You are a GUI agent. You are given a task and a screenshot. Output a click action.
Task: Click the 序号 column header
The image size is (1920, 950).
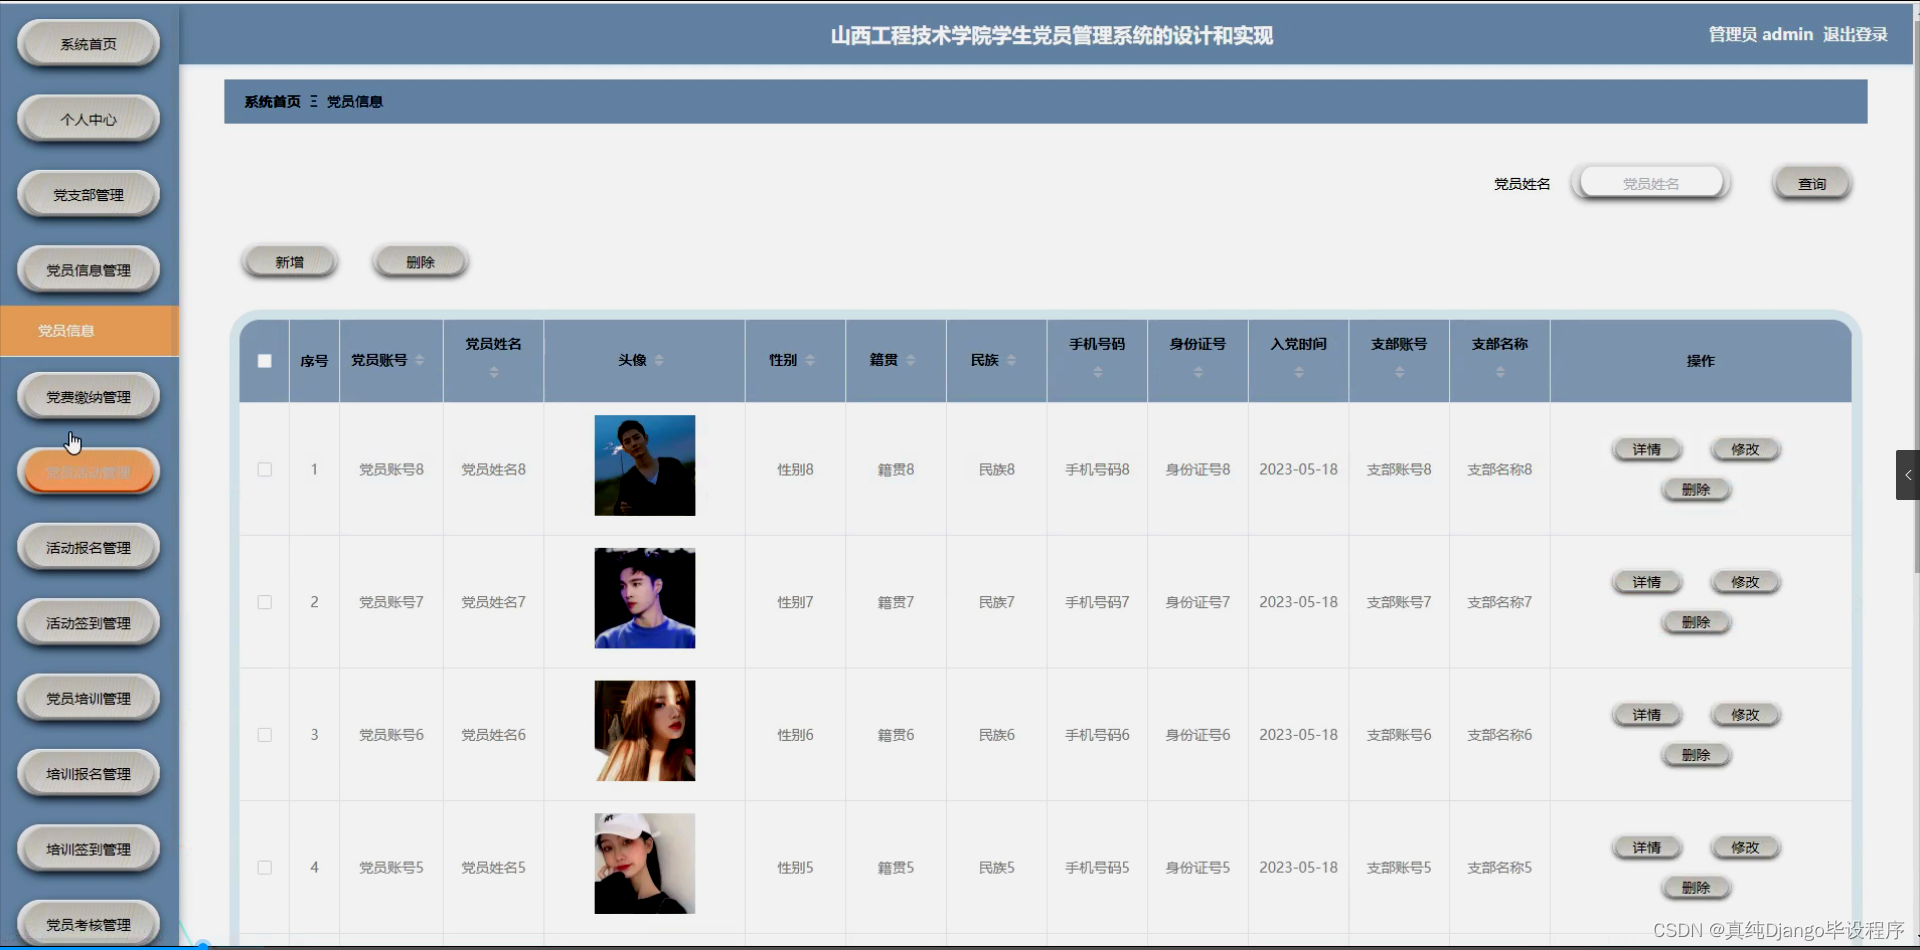click(314, 361)
